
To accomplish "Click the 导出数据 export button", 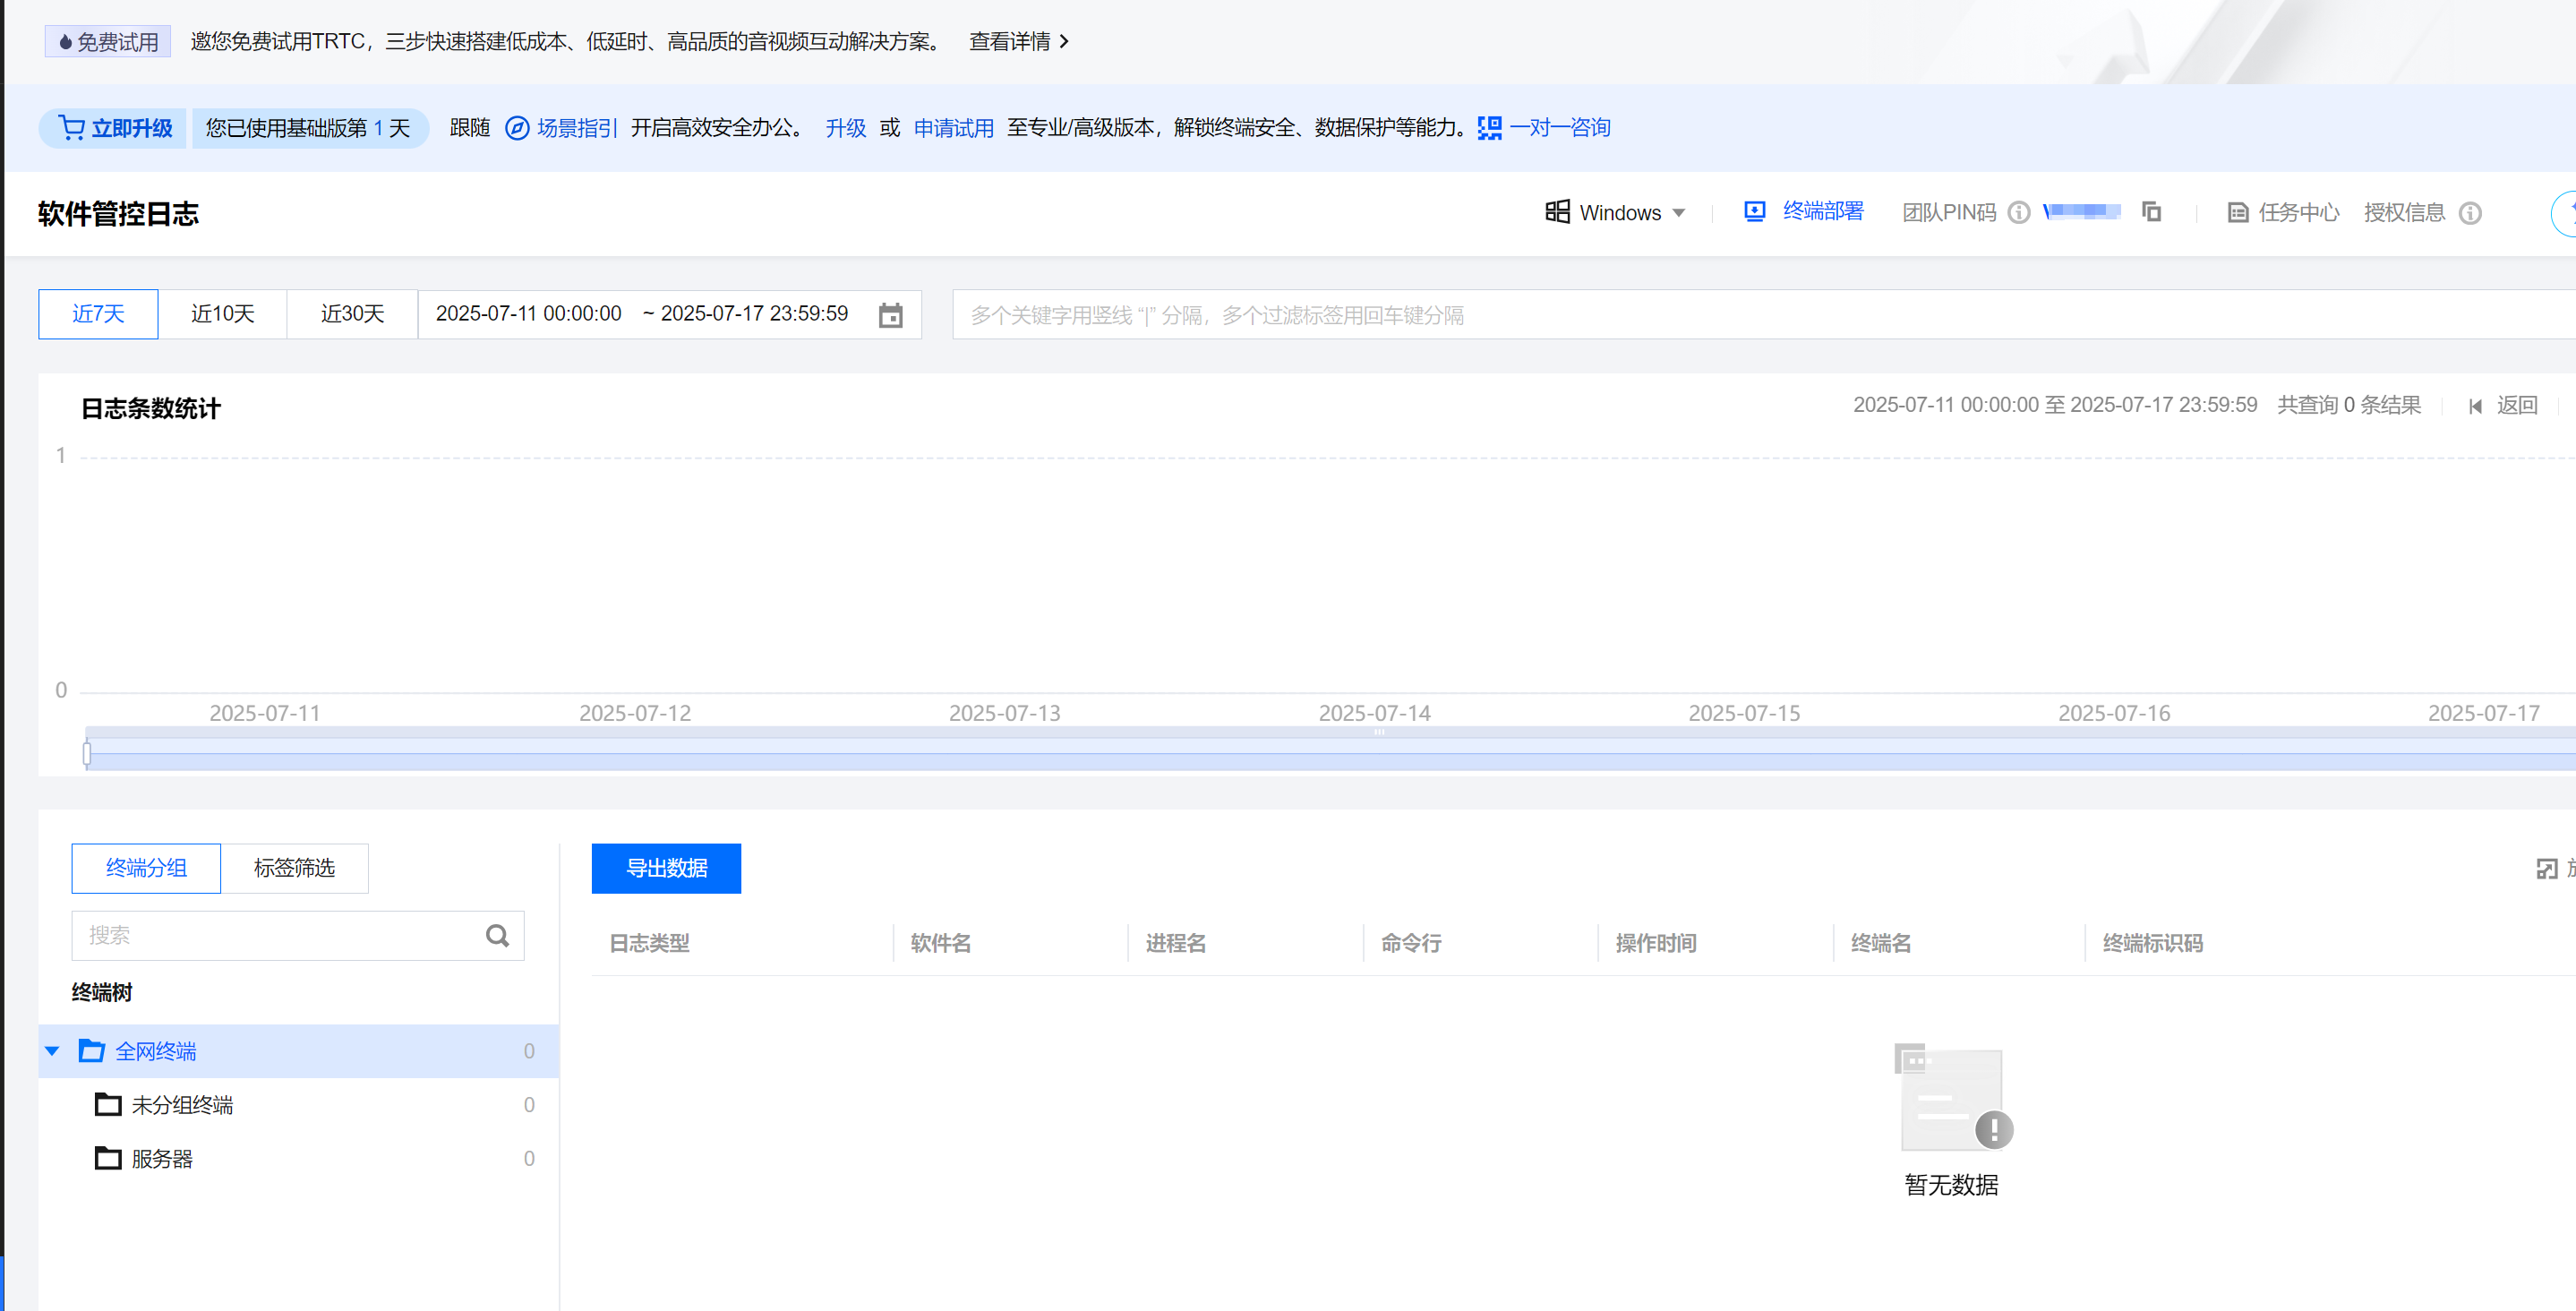I will click(666, 868).
